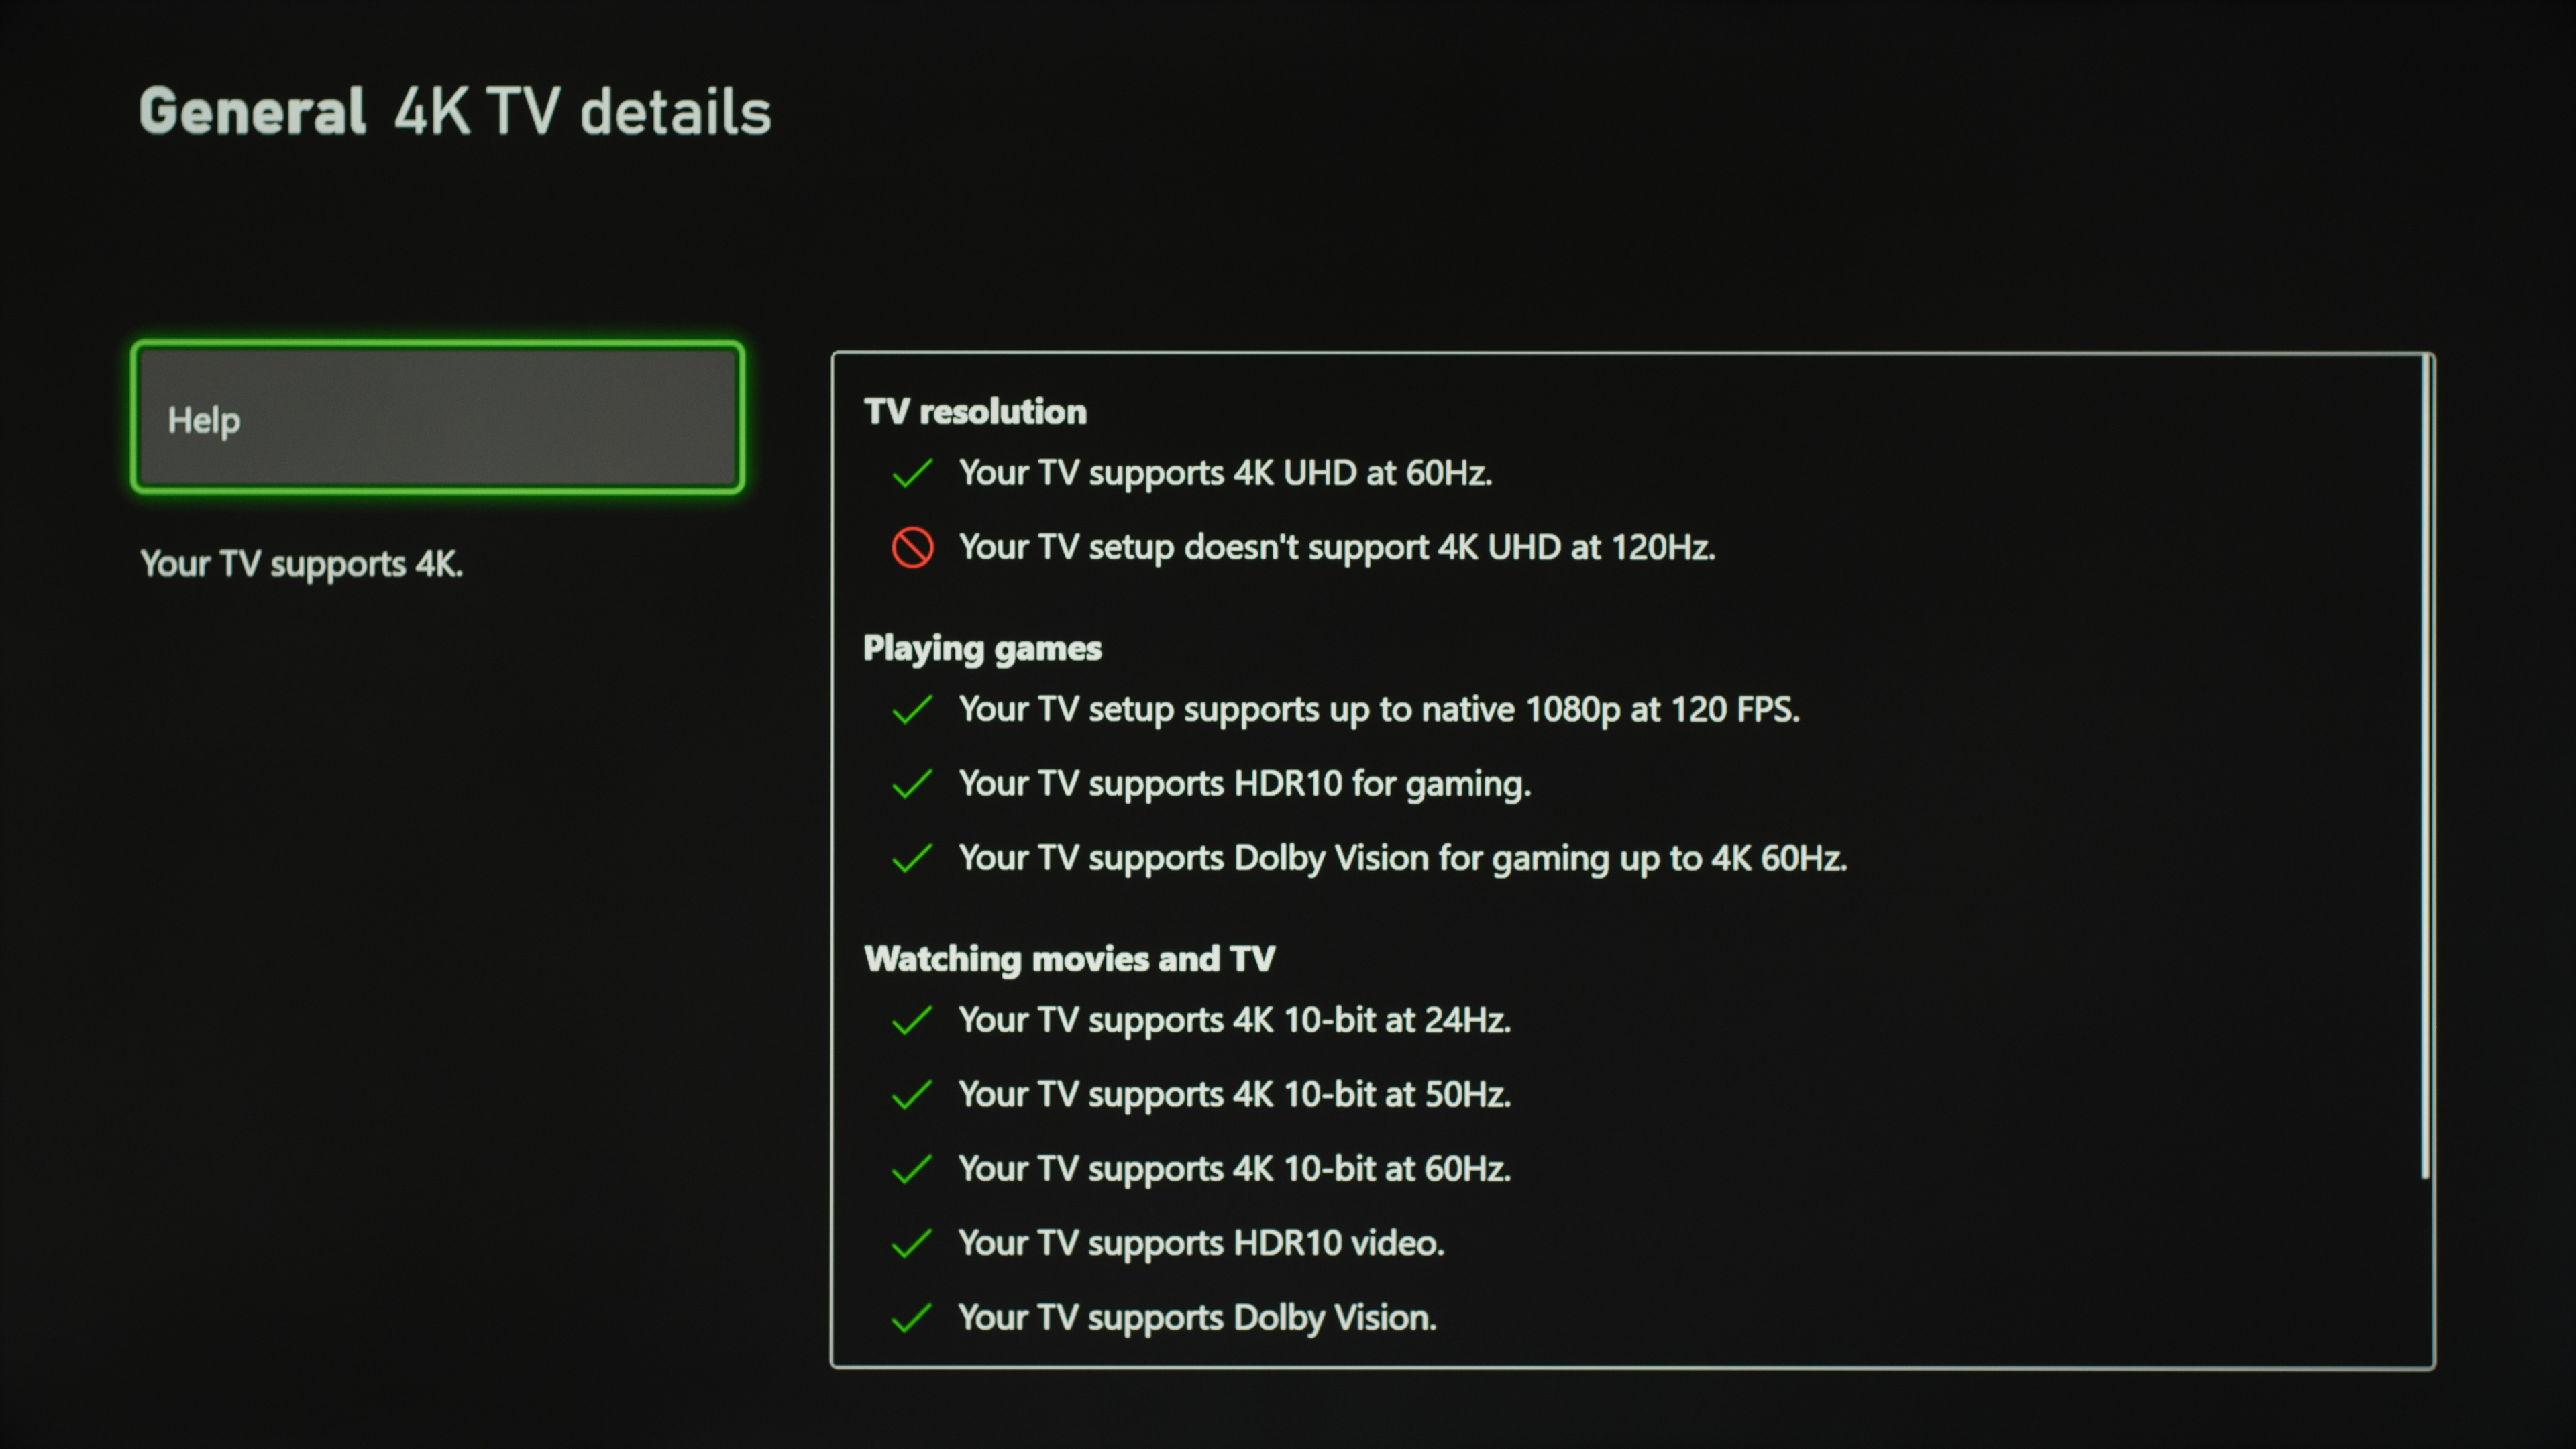
Task: Click the checkmark for 4K 10-bit at 60Hz
Action: [x=912, y=1169]
